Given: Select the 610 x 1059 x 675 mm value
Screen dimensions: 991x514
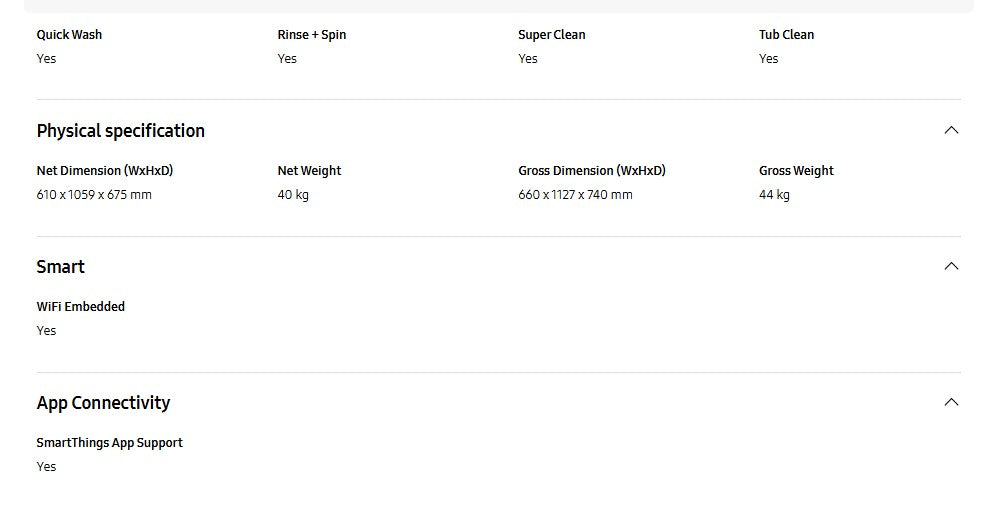Looking at the screenshot, I should [94, 195].
